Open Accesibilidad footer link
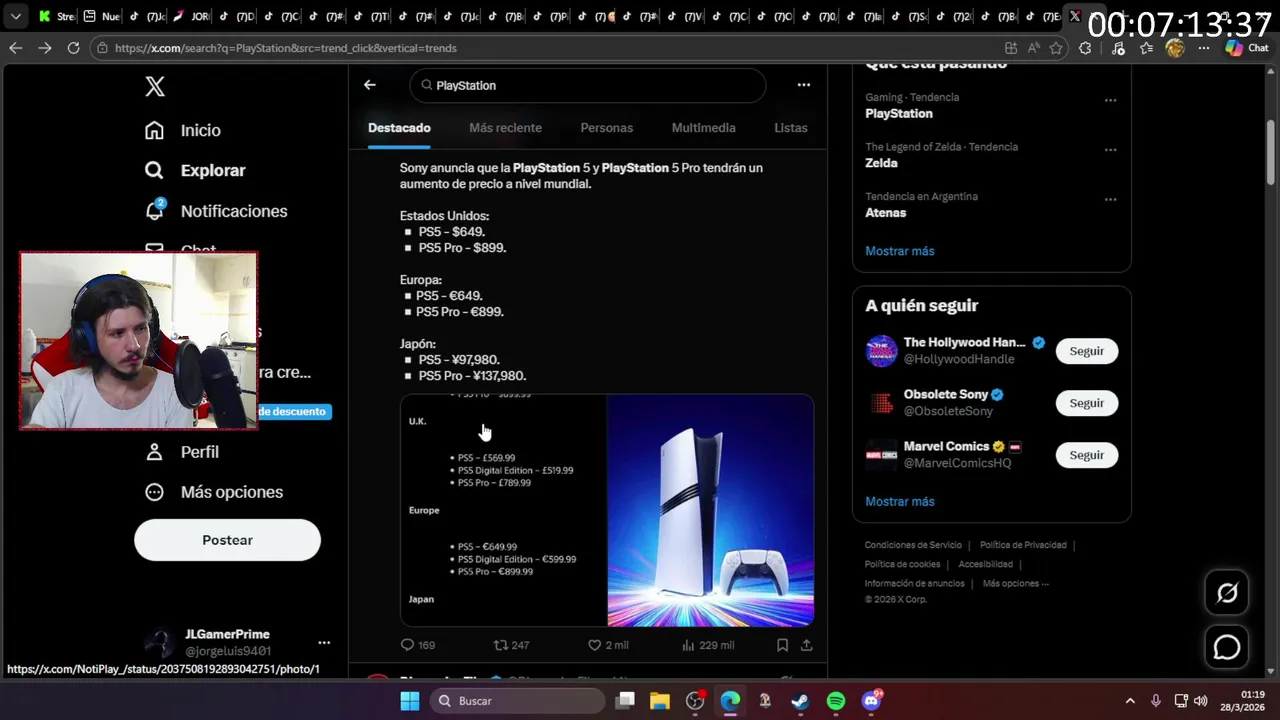Image resolution: width=1280 pixels, height=720 pixels. (x=985, y=564)
